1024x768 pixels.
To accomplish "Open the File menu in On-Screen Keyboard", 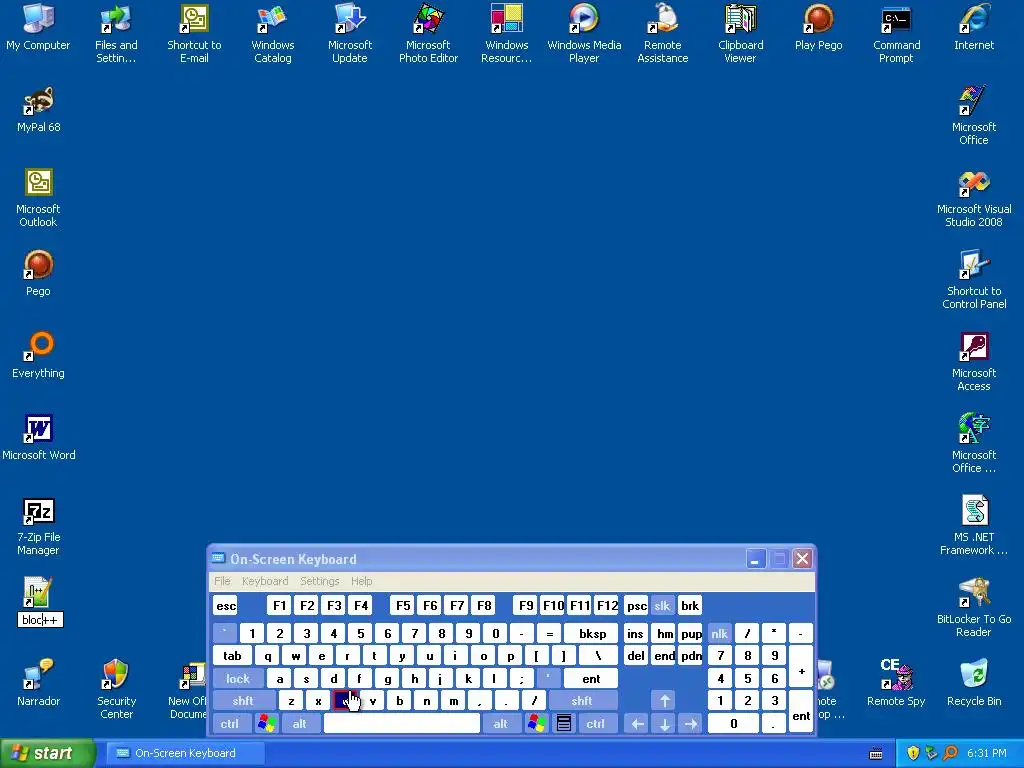I will [222, 581].
